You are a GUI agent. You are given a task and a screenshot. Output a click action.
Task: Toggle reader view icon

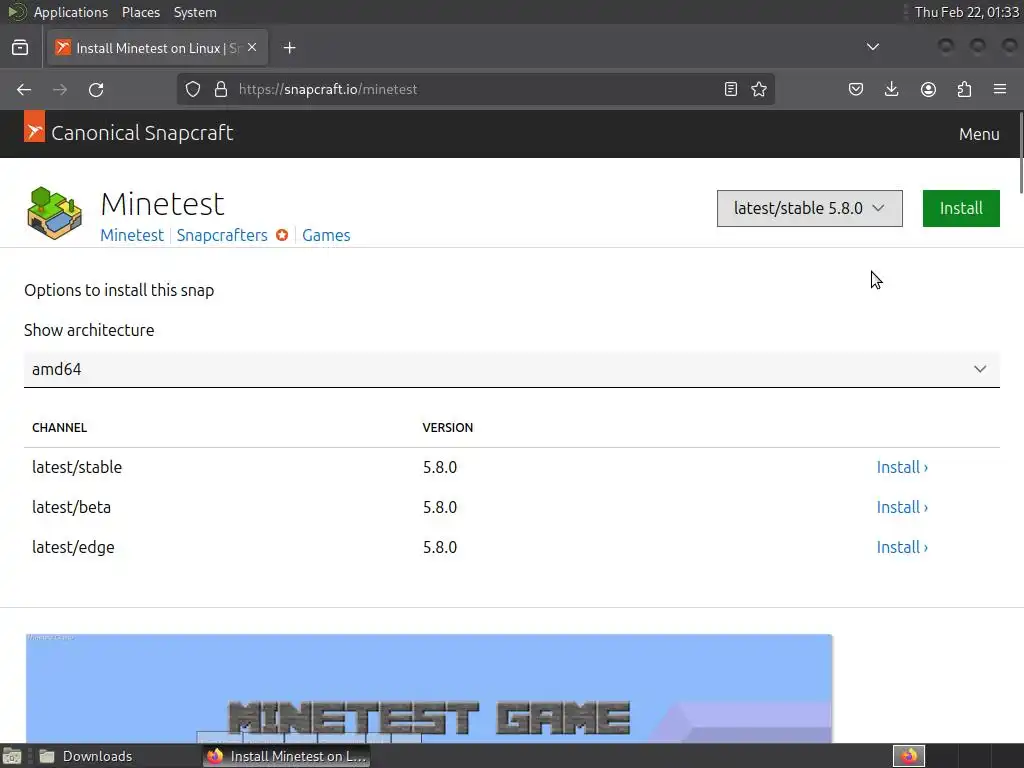(x=731, y=89)
